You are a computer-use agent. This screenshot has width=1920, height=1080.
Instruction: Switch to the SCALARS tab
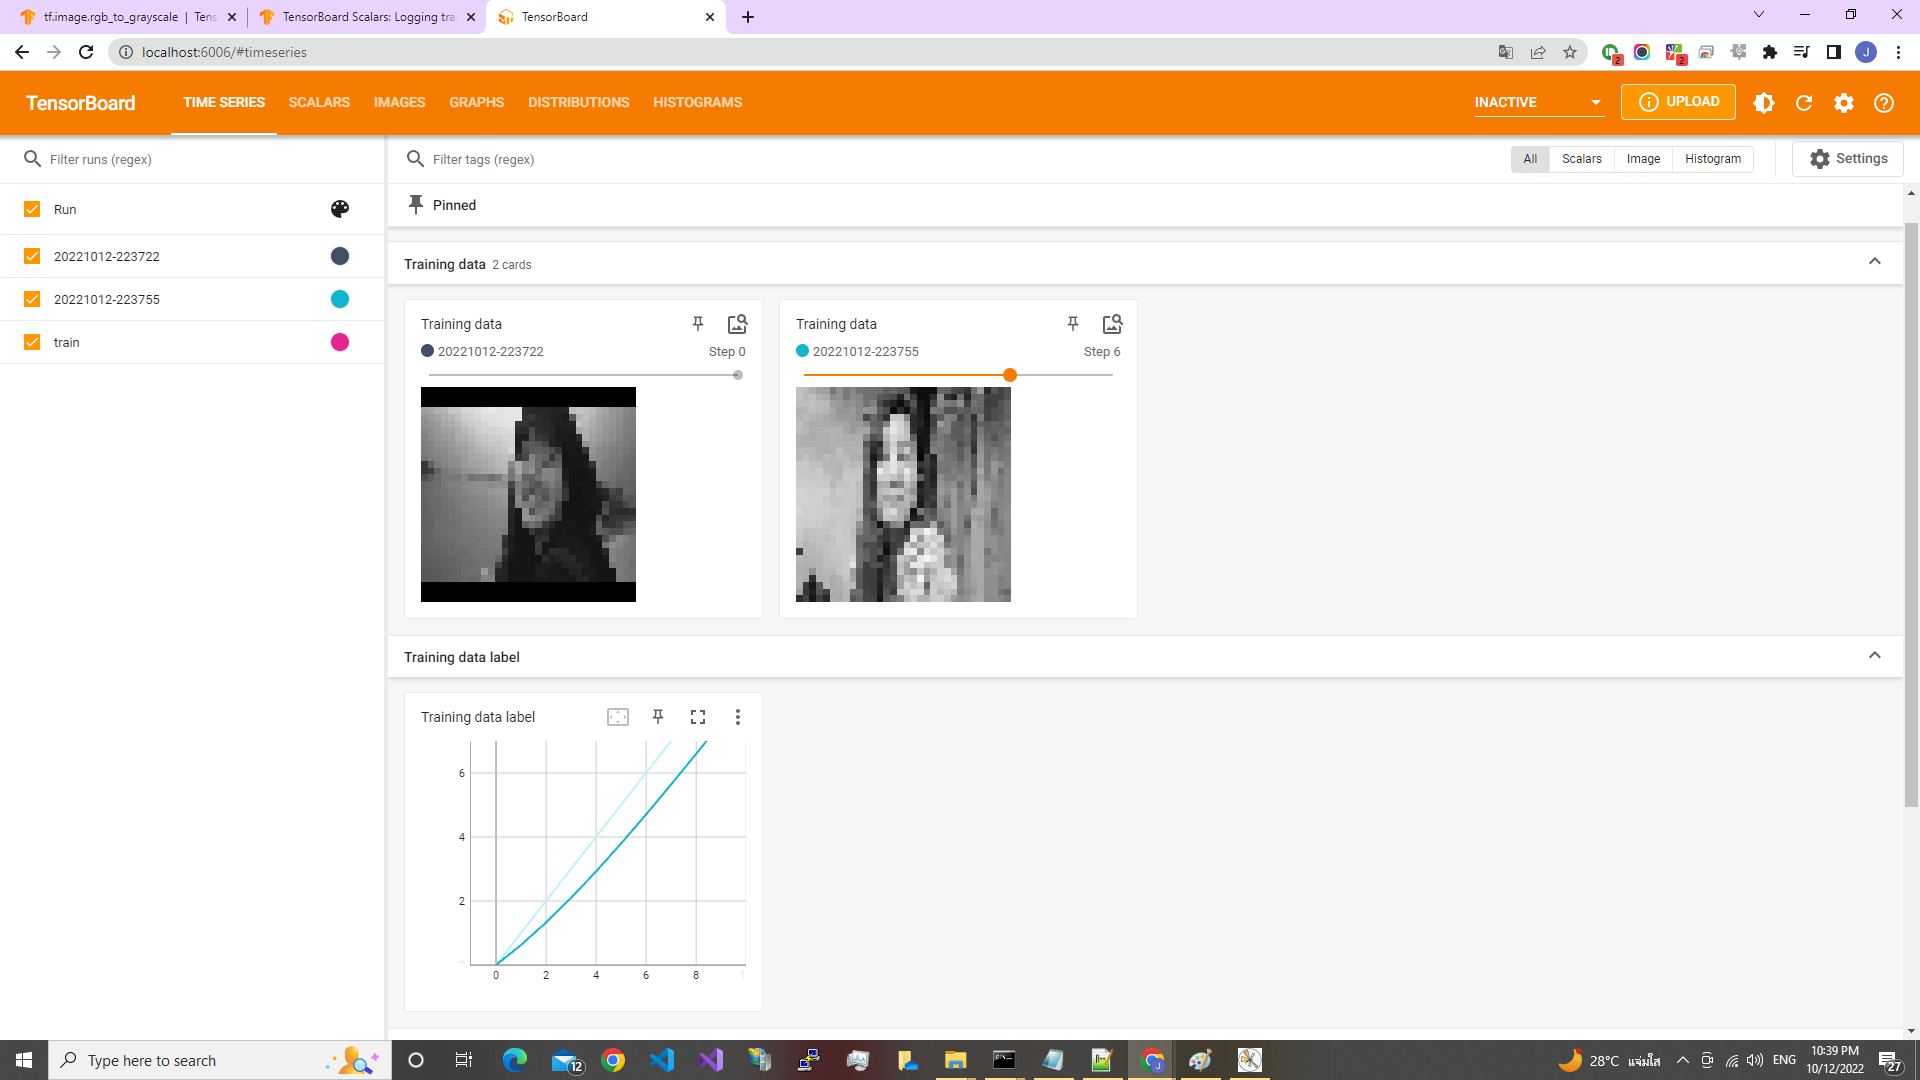pyautogui.click(x=319, y=103)
